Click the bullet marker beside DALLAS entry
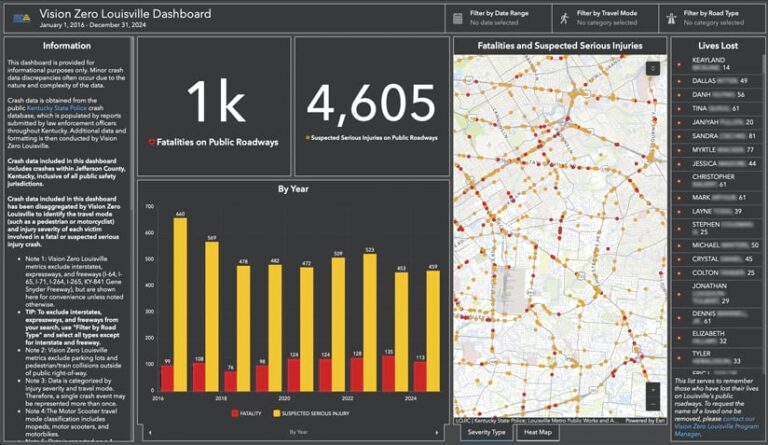 pos(679,81)
